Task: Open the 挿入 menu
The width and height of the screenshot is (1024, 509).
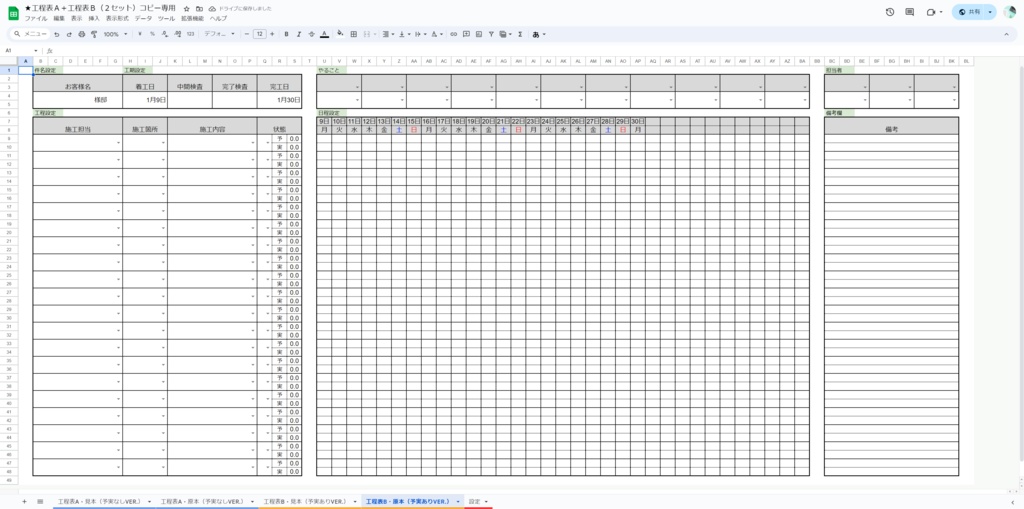Action: pyautogui.click(x=94, y=19)
